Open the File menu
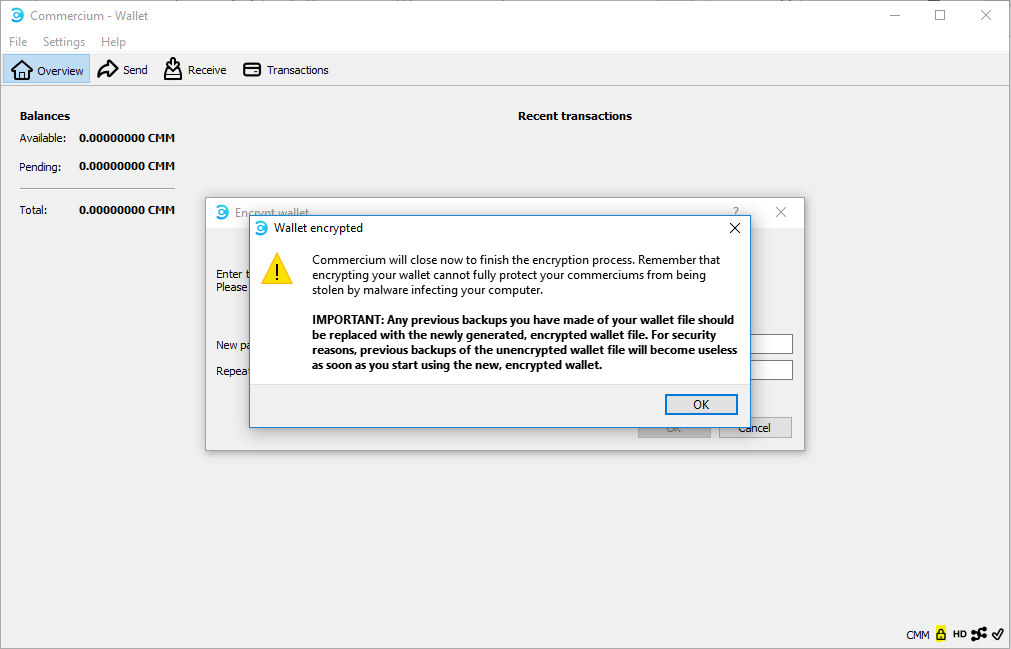Screen dimensions: 1011x649 (18, 42)
